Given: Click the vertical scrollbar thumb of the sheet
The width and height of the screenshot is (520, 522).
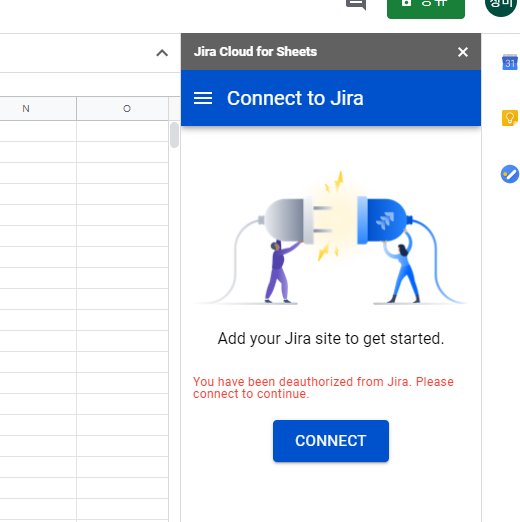Looking at the screenshot, I should pyautogui.click(x=174, y=135).
